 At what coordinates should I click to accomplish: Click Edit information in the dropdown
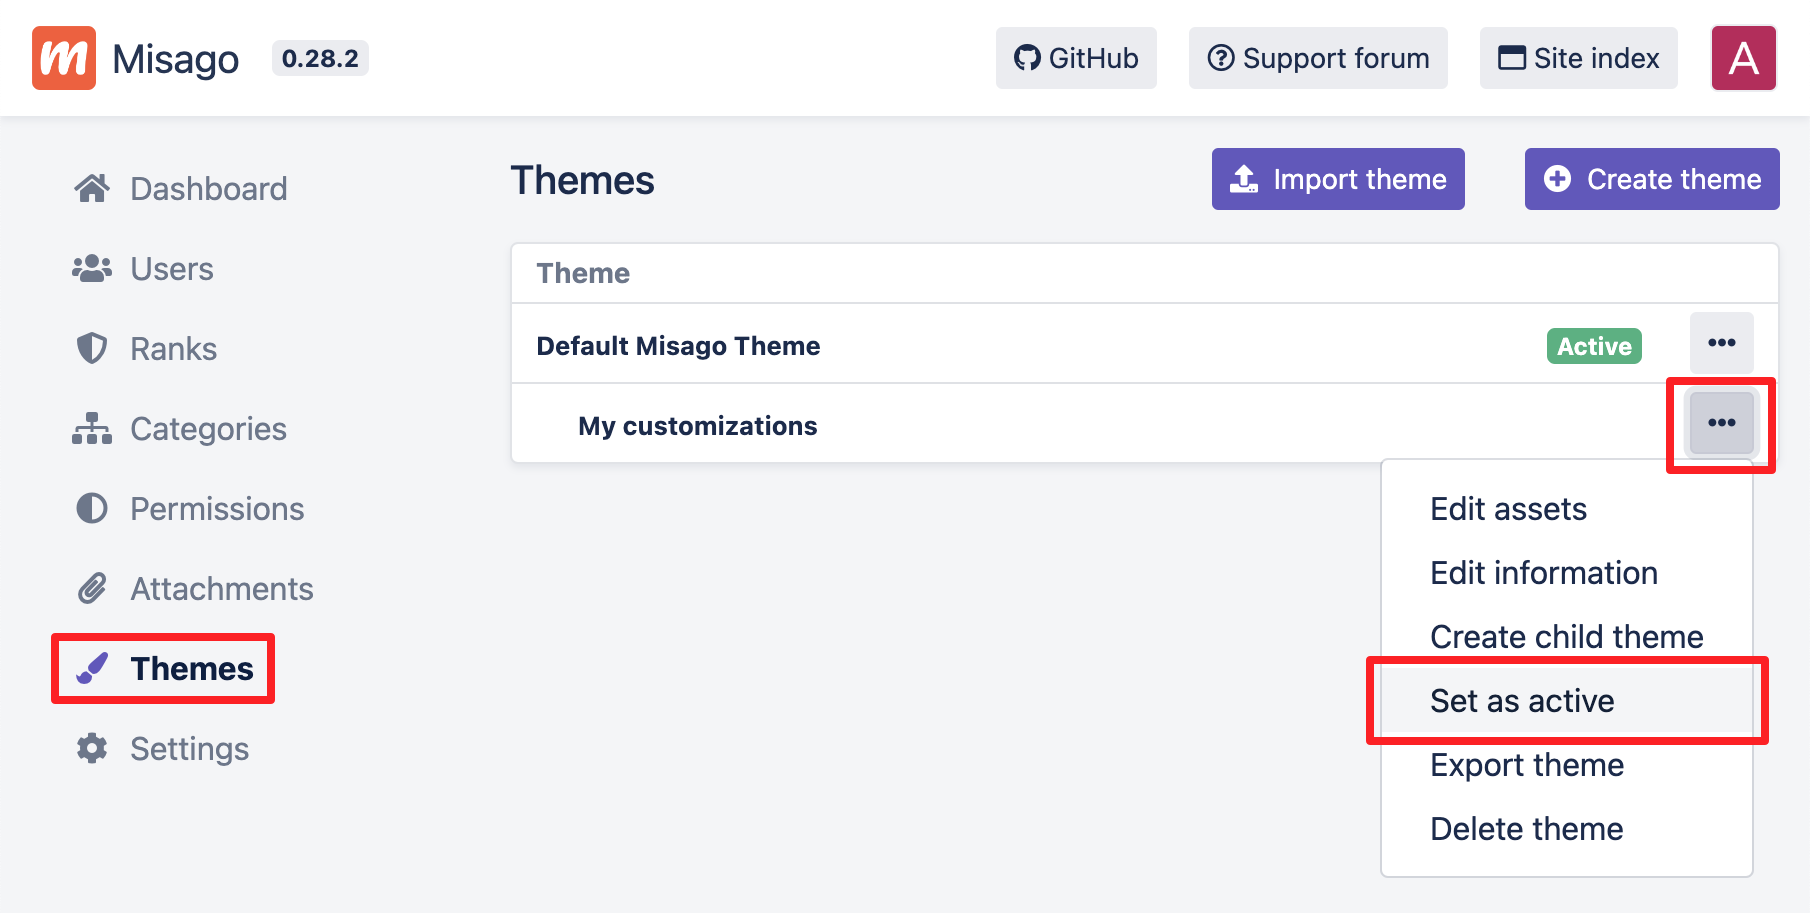pos(1544,573)
